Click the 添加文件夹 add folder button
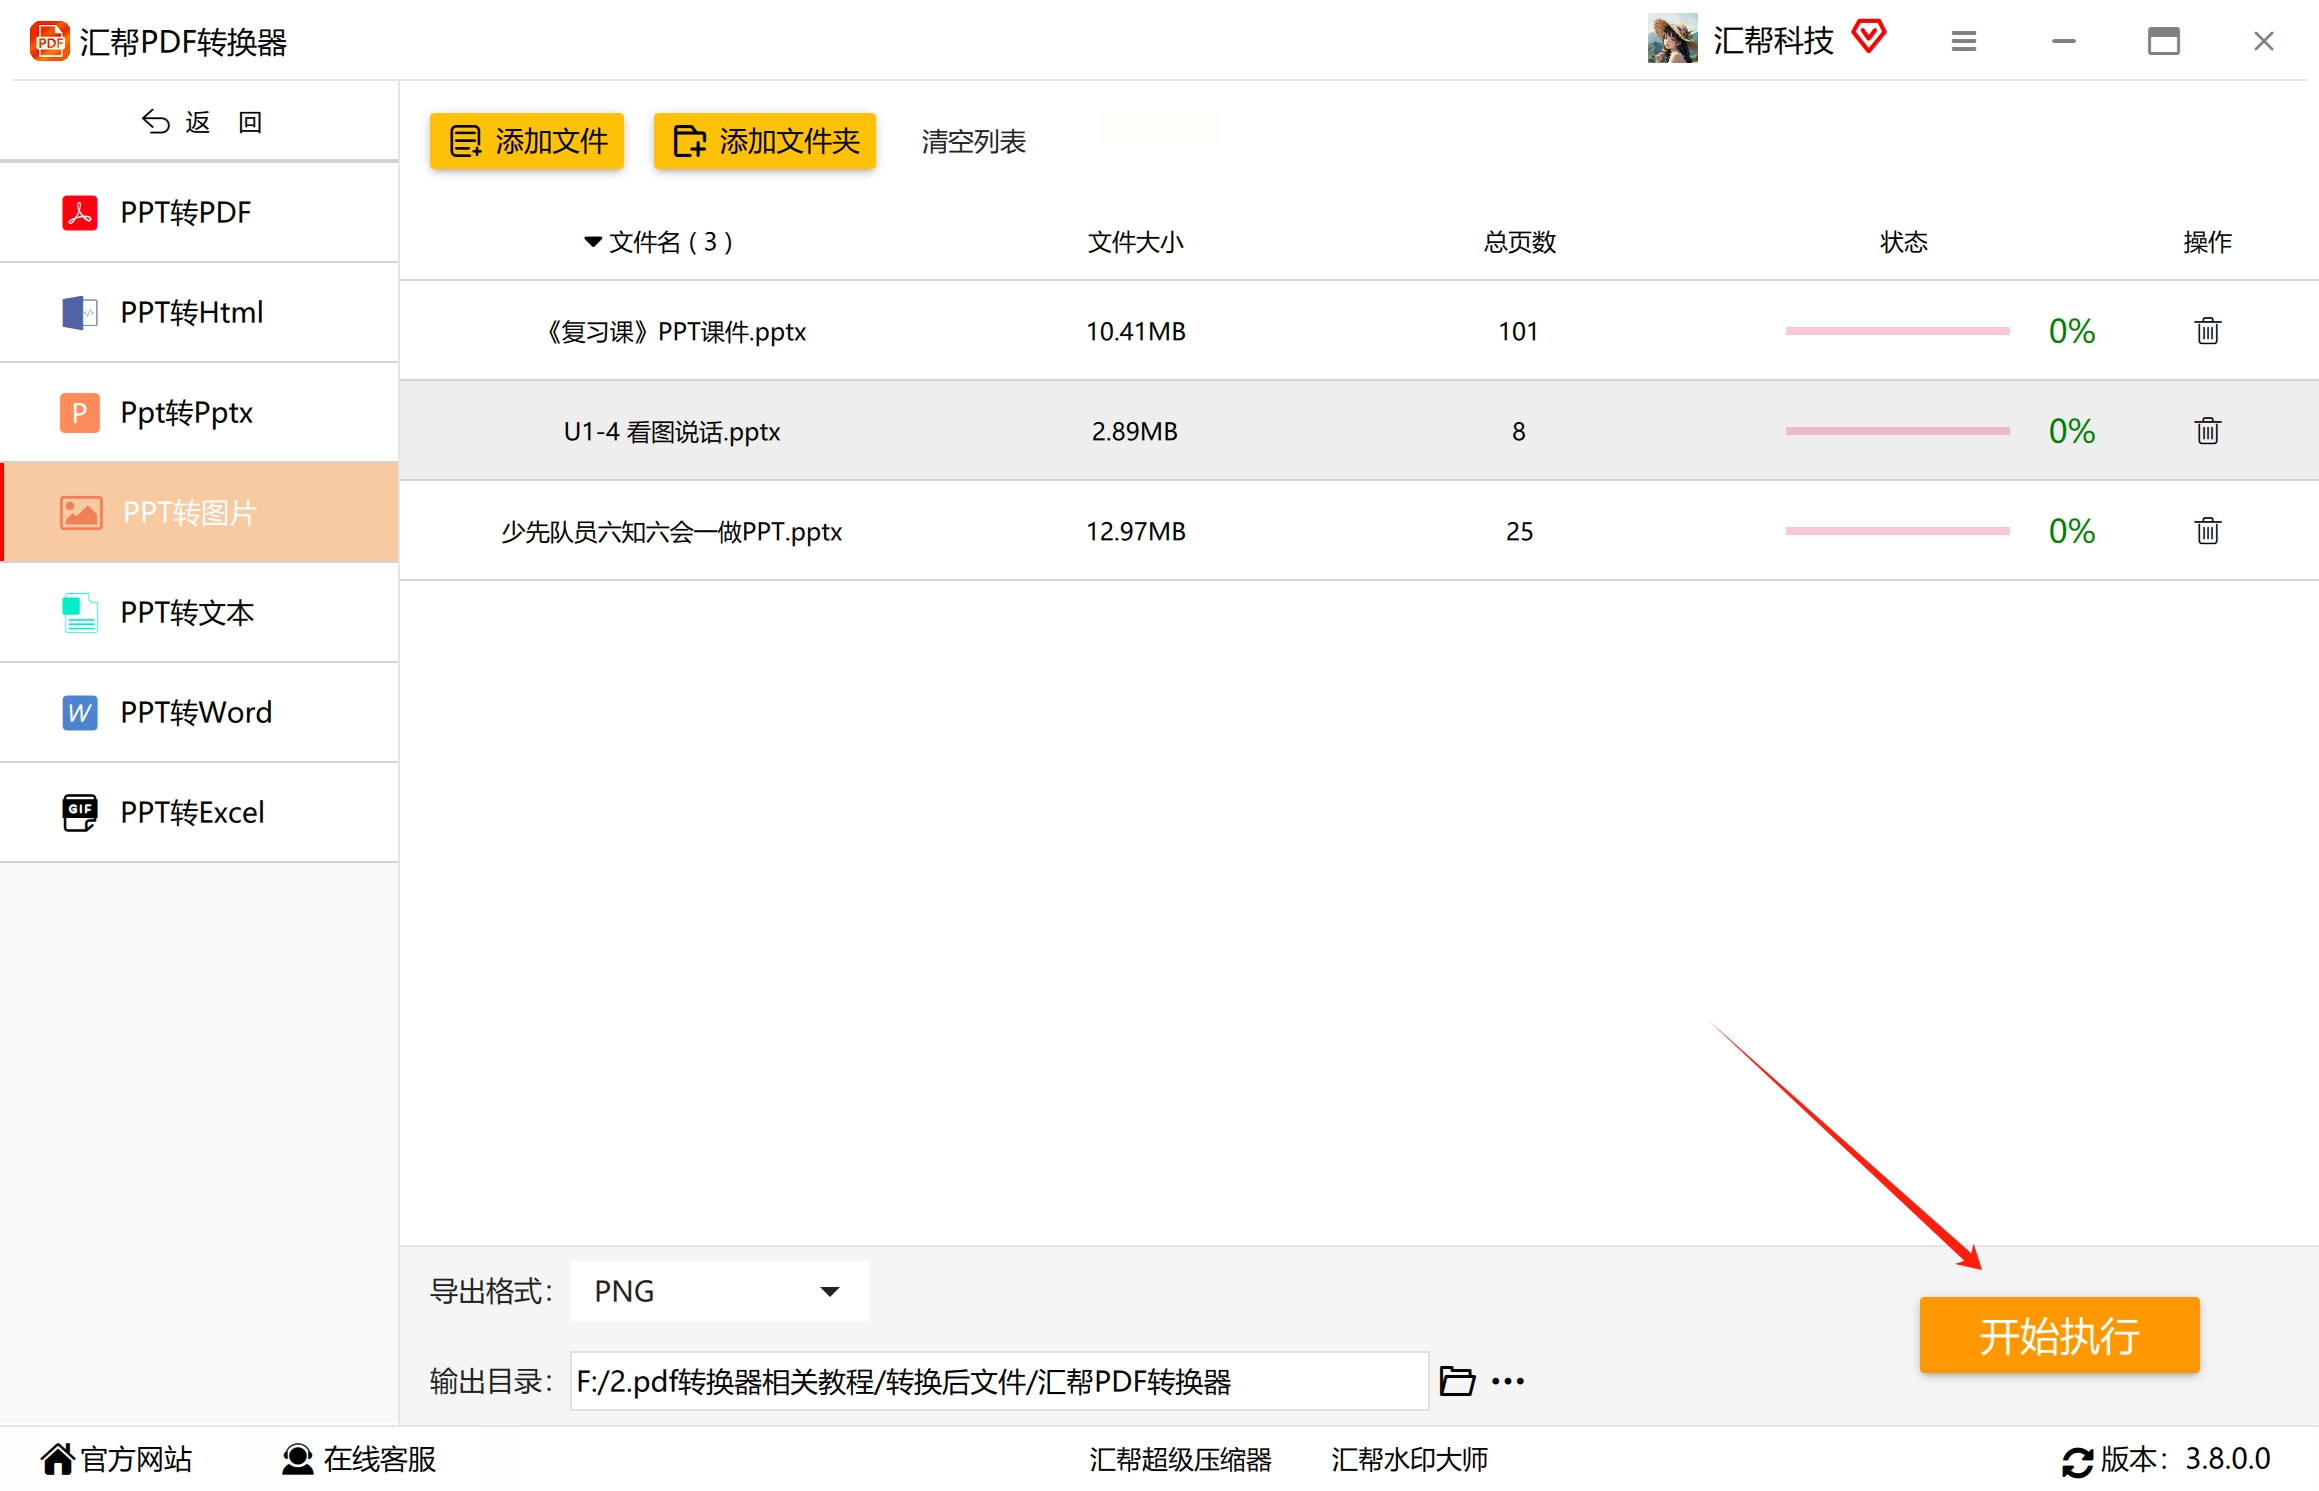The image size is (2319, 1491). pos(765,141)
